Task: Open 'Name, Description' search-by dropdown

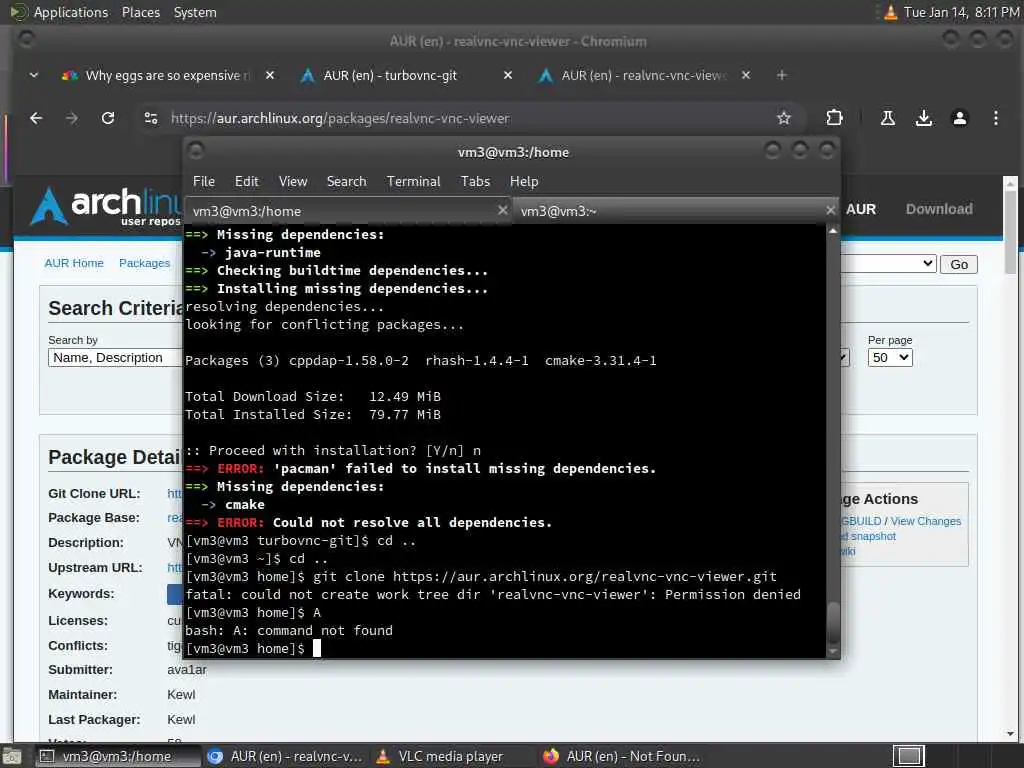Action: [115, 358]
